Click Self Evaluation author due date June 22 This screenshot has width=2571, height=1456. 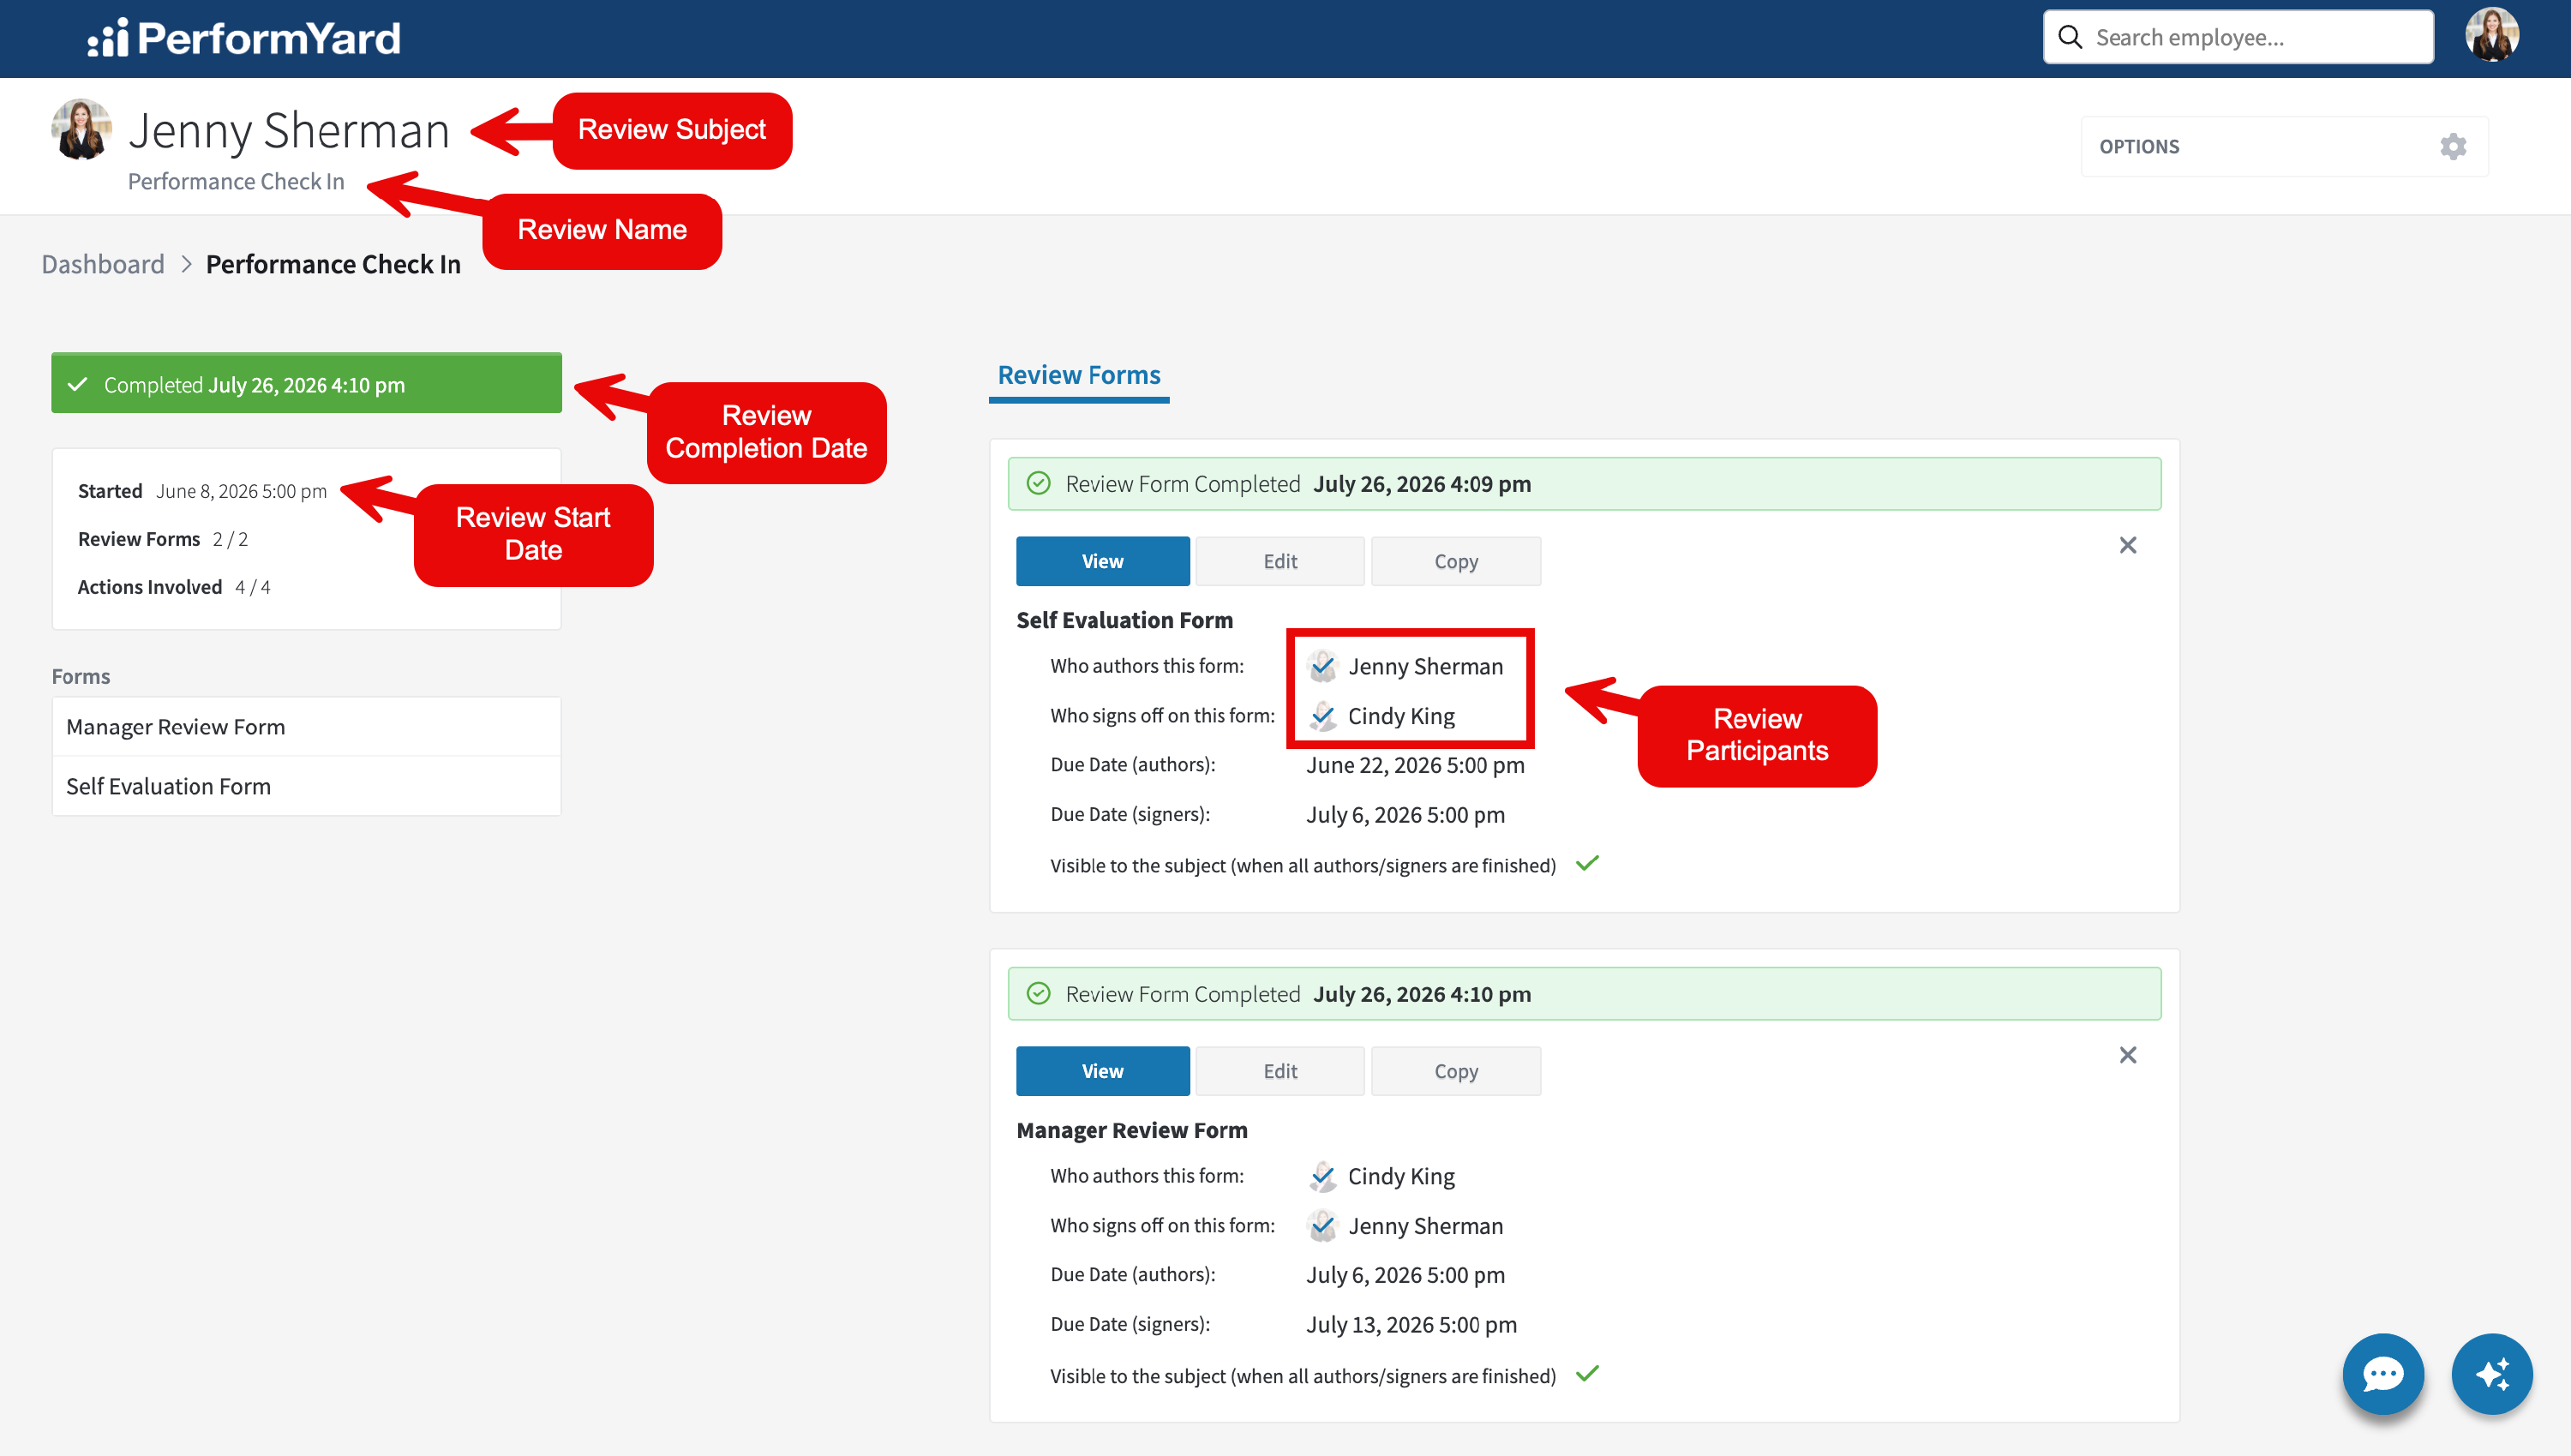click(x=1415, y=765)
